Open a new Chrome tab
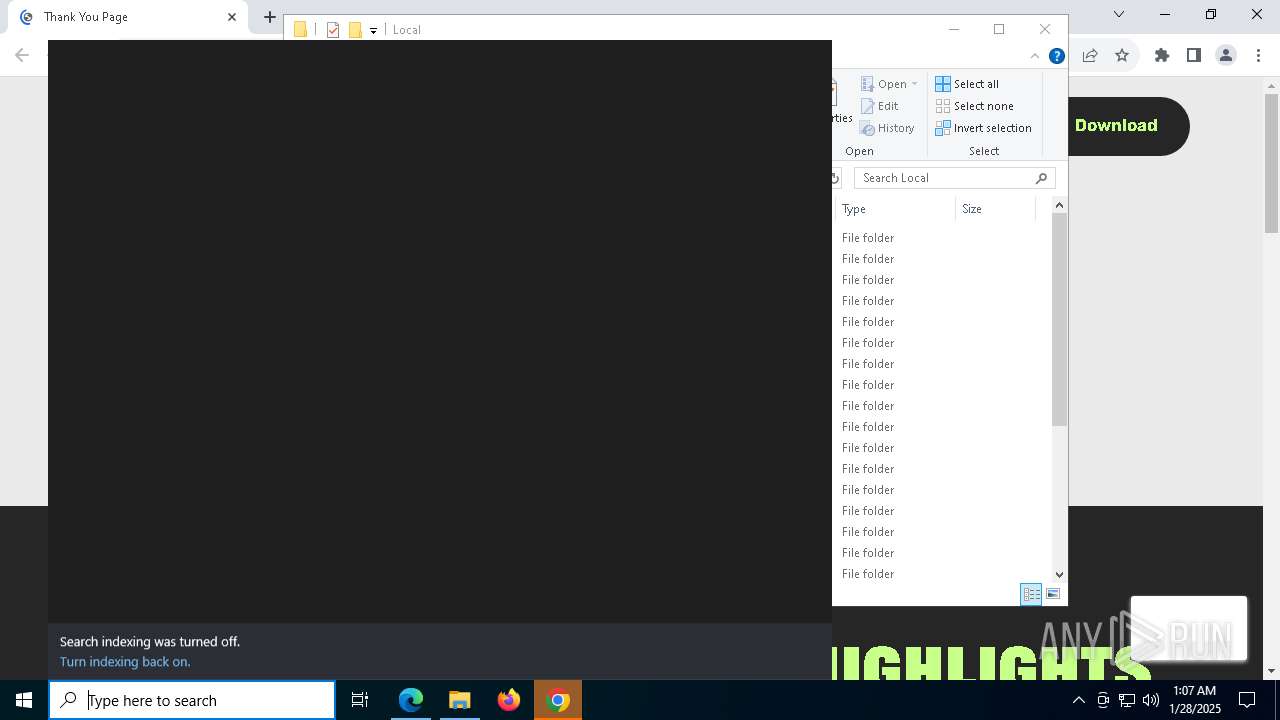This screenshot has height=720, width=1280. pos(269,17)
